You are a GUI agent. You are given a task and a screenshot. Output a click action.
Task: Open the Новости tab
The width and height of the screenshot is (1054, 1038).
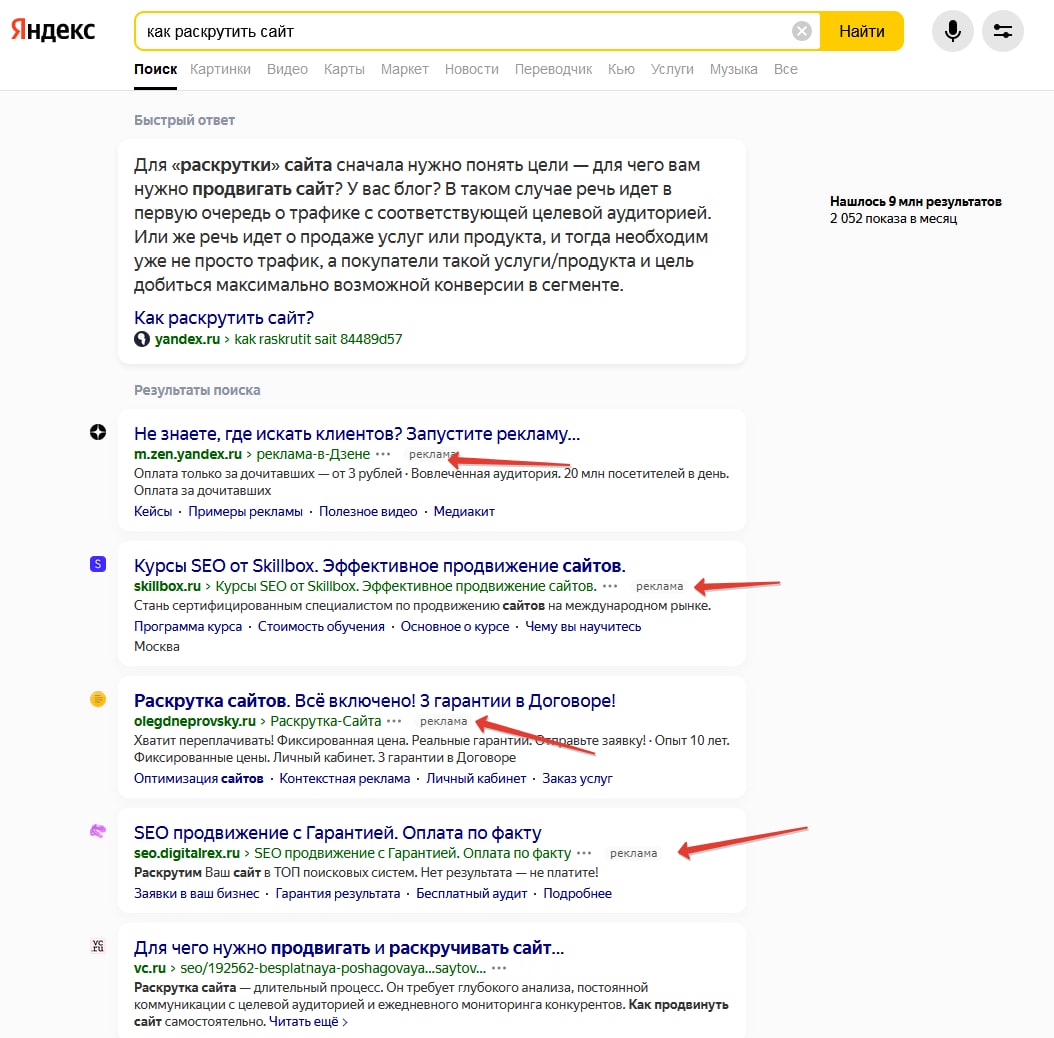pos(471,69)
